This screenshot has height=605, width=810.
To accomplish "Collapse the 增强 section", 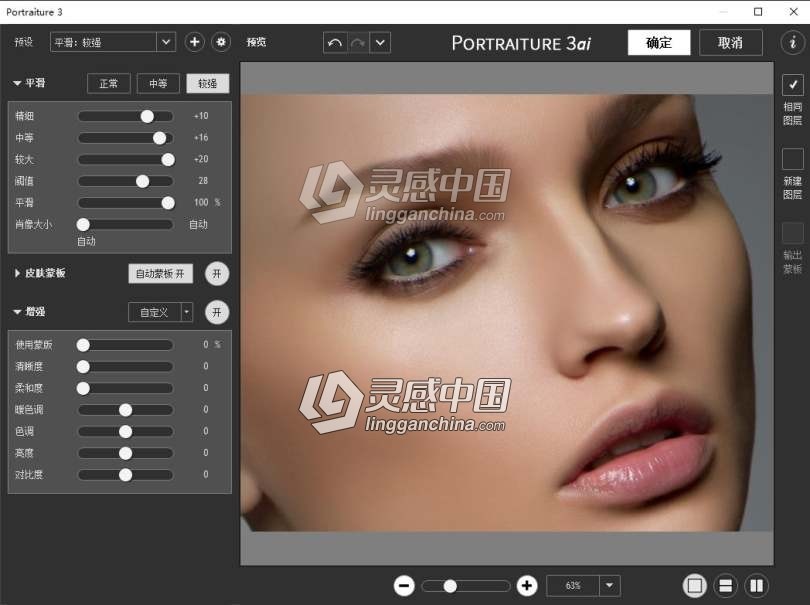I will (17, 312).
